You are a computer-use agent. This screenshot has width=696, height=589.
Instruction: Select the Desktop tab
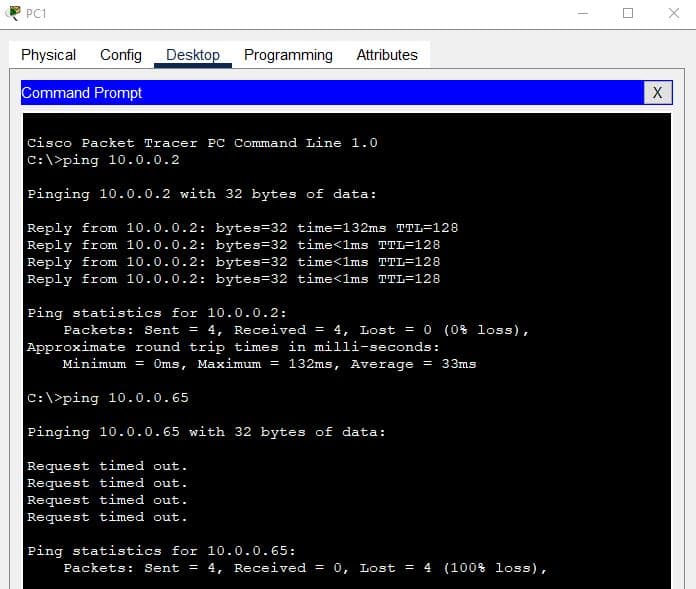tap(193, 55)
